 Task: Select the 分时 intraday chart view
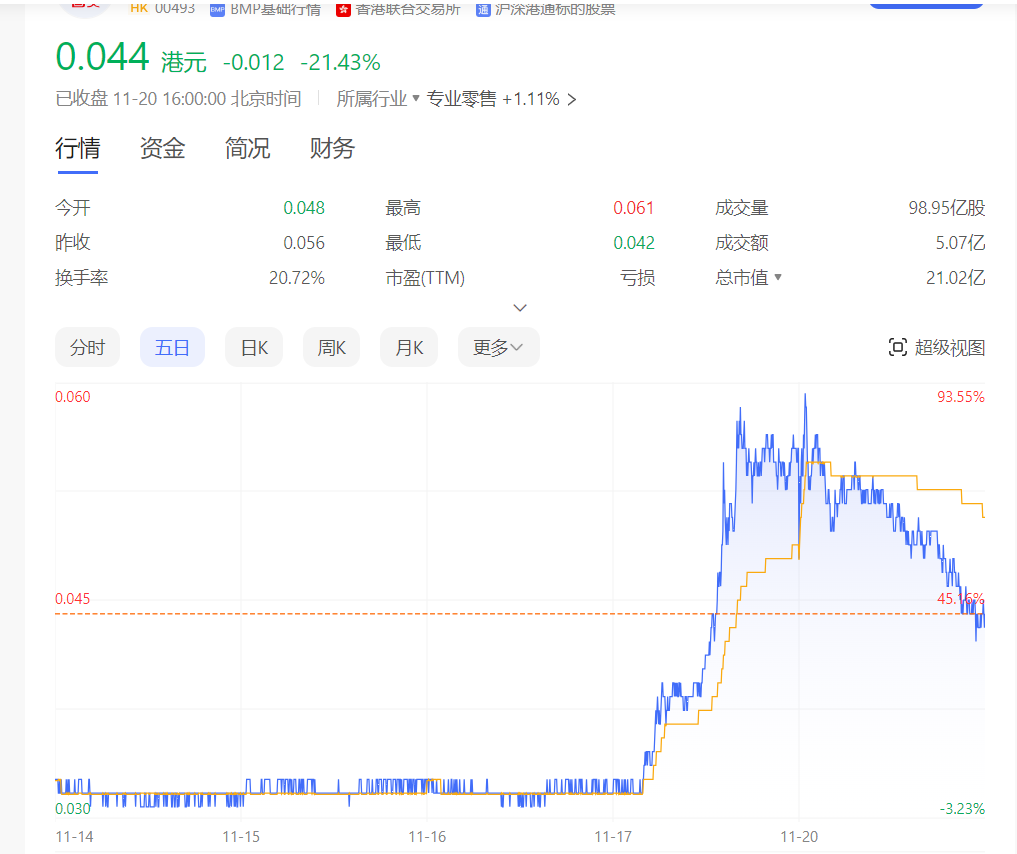click(87, 348)
